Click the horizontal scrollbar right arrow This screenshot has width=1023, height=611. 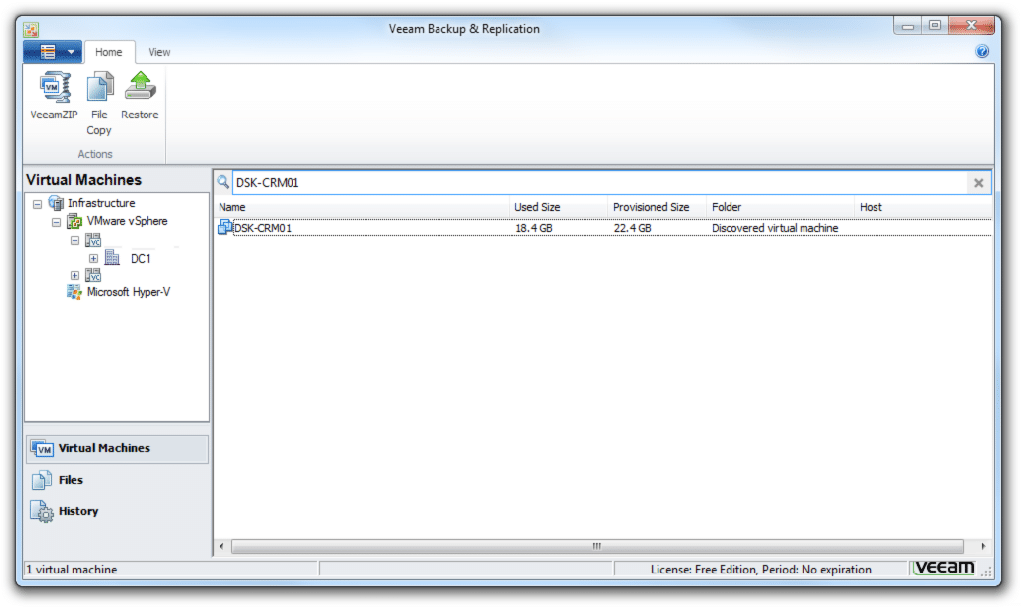click(983, 546)
